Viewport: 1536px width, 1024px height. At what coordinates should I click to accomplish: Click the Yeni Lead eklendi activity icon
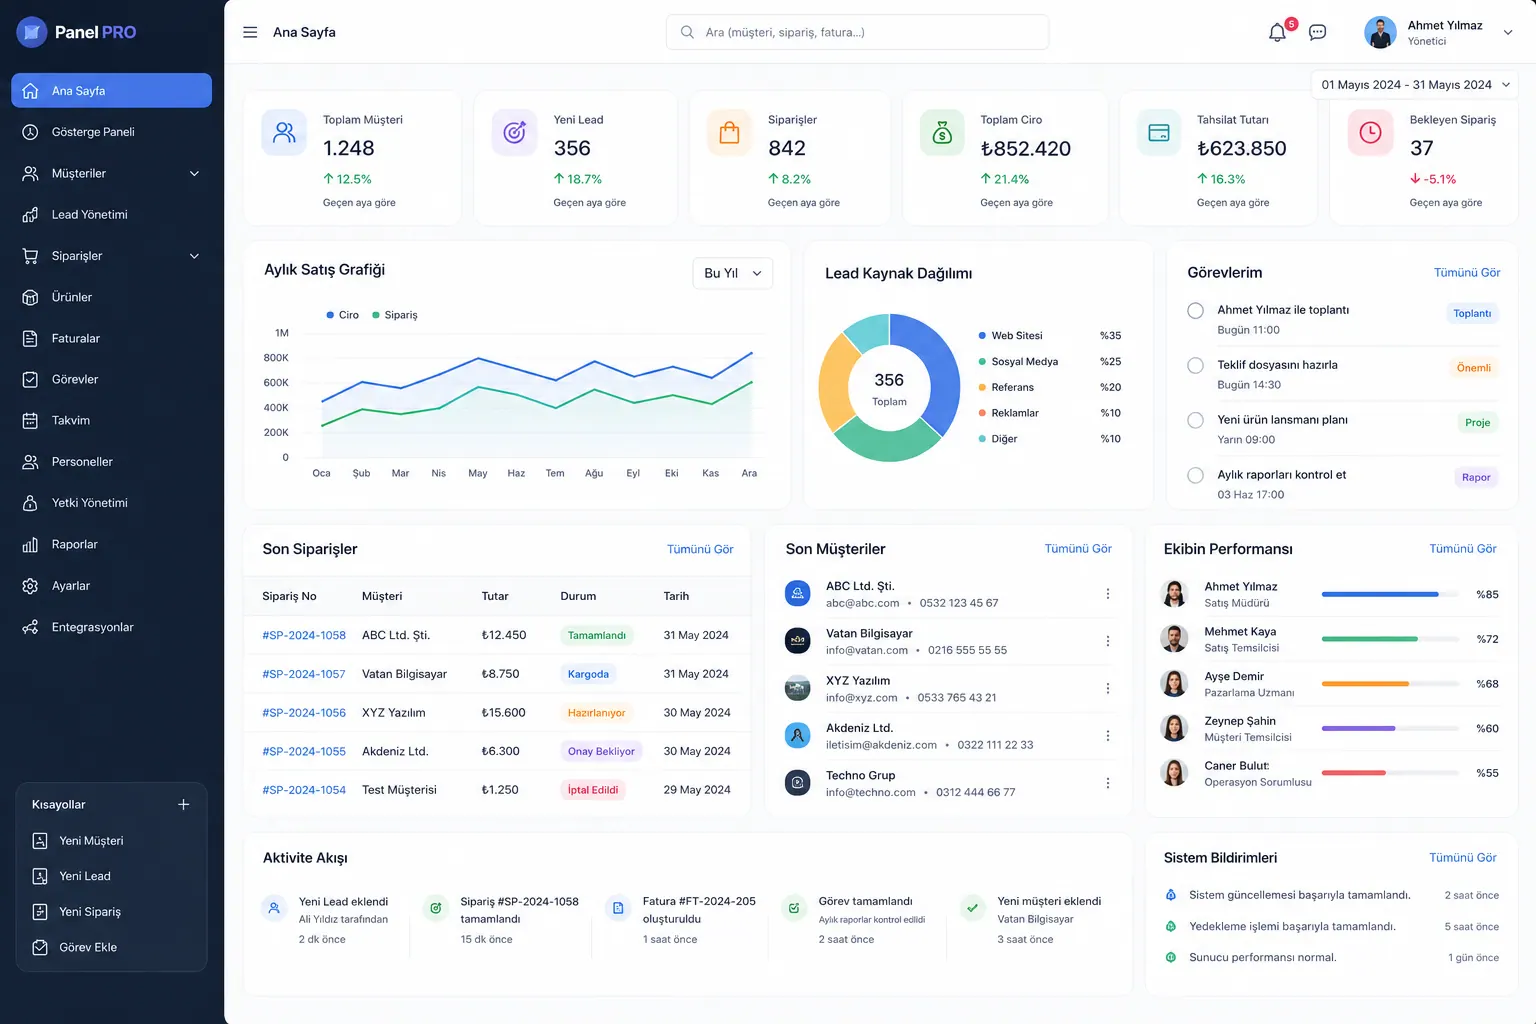[273, 908]
